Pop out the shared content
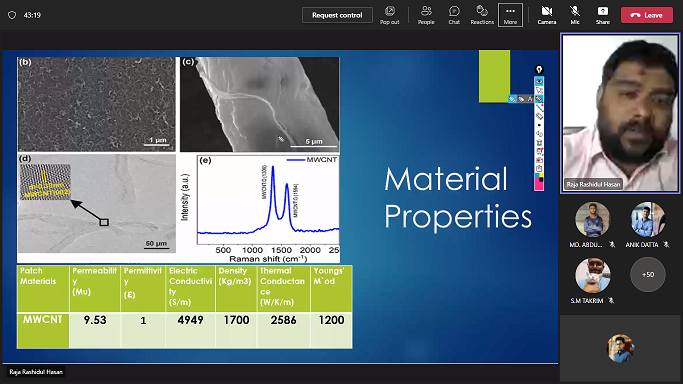Image resolution: width=683 pixels, height=384 pixels. point(389,15)
